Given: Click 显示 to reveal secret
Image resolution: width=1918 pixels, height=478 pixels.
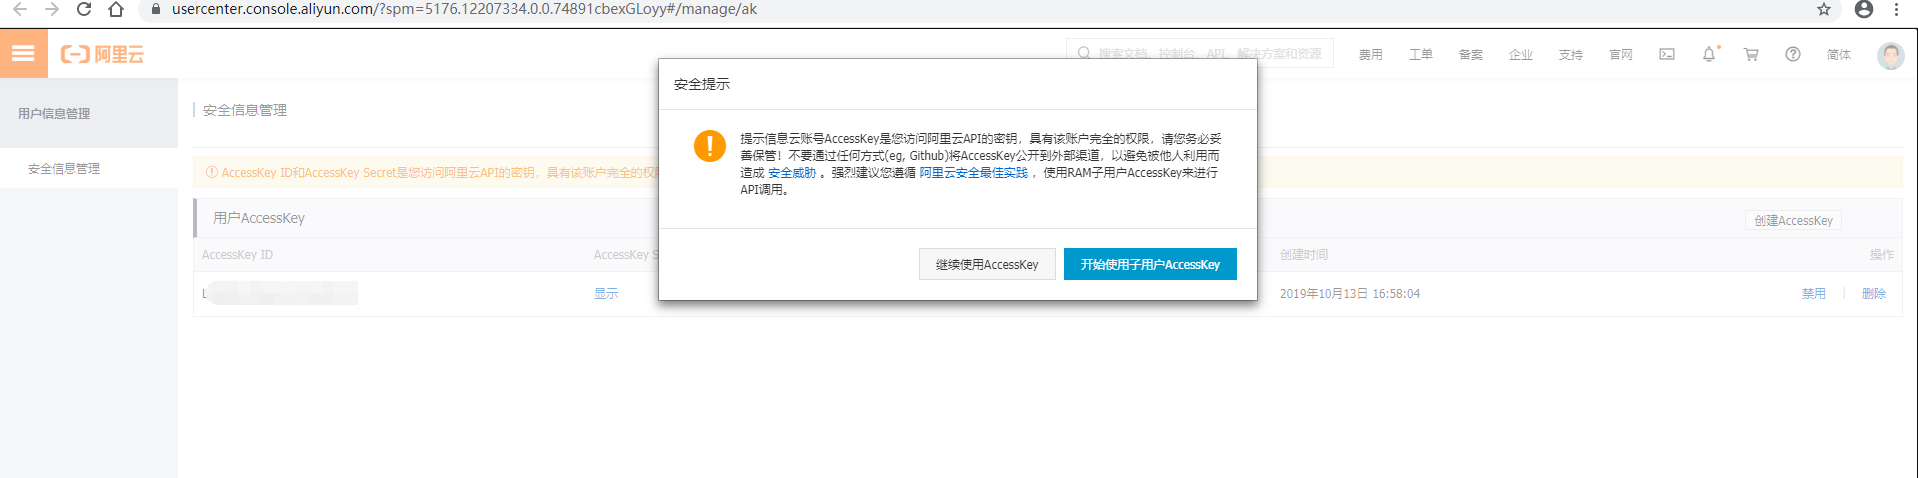Looking at the screenshot, I should tap(606, 294).
